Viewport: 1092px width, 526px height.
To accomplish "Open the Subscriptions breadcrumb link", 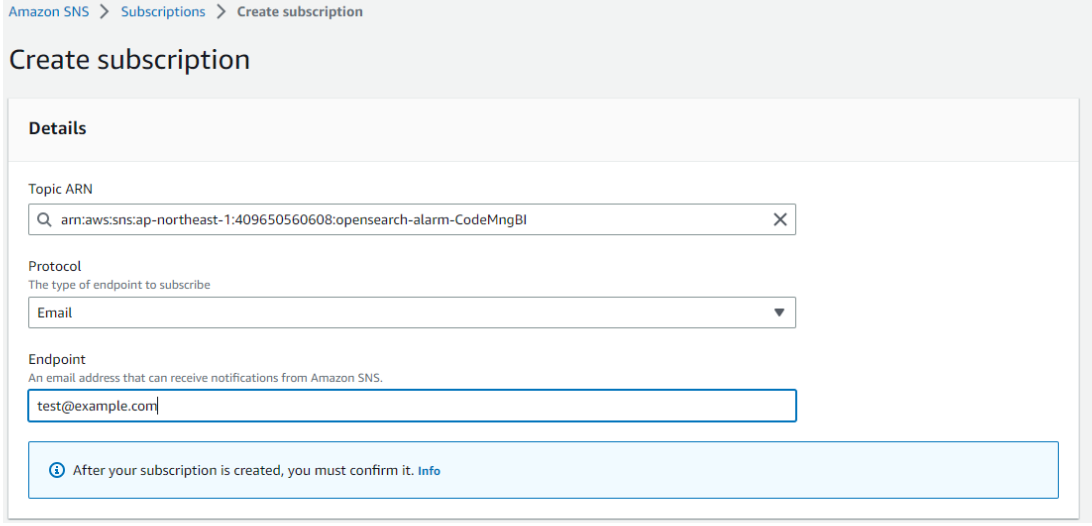I will (163, 12).
